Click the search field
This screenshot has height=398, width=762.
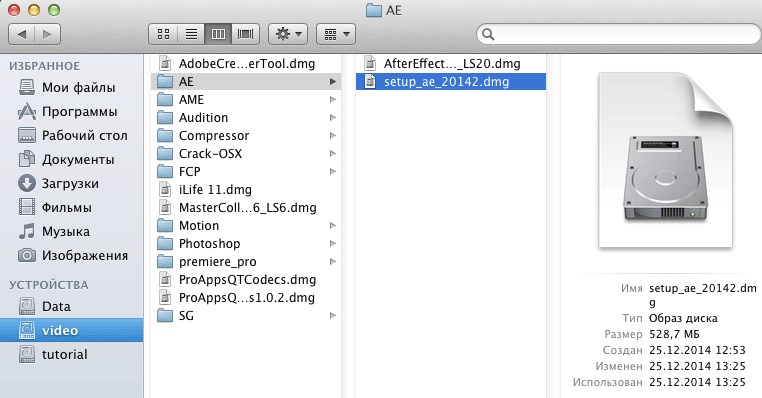[620, 34]
